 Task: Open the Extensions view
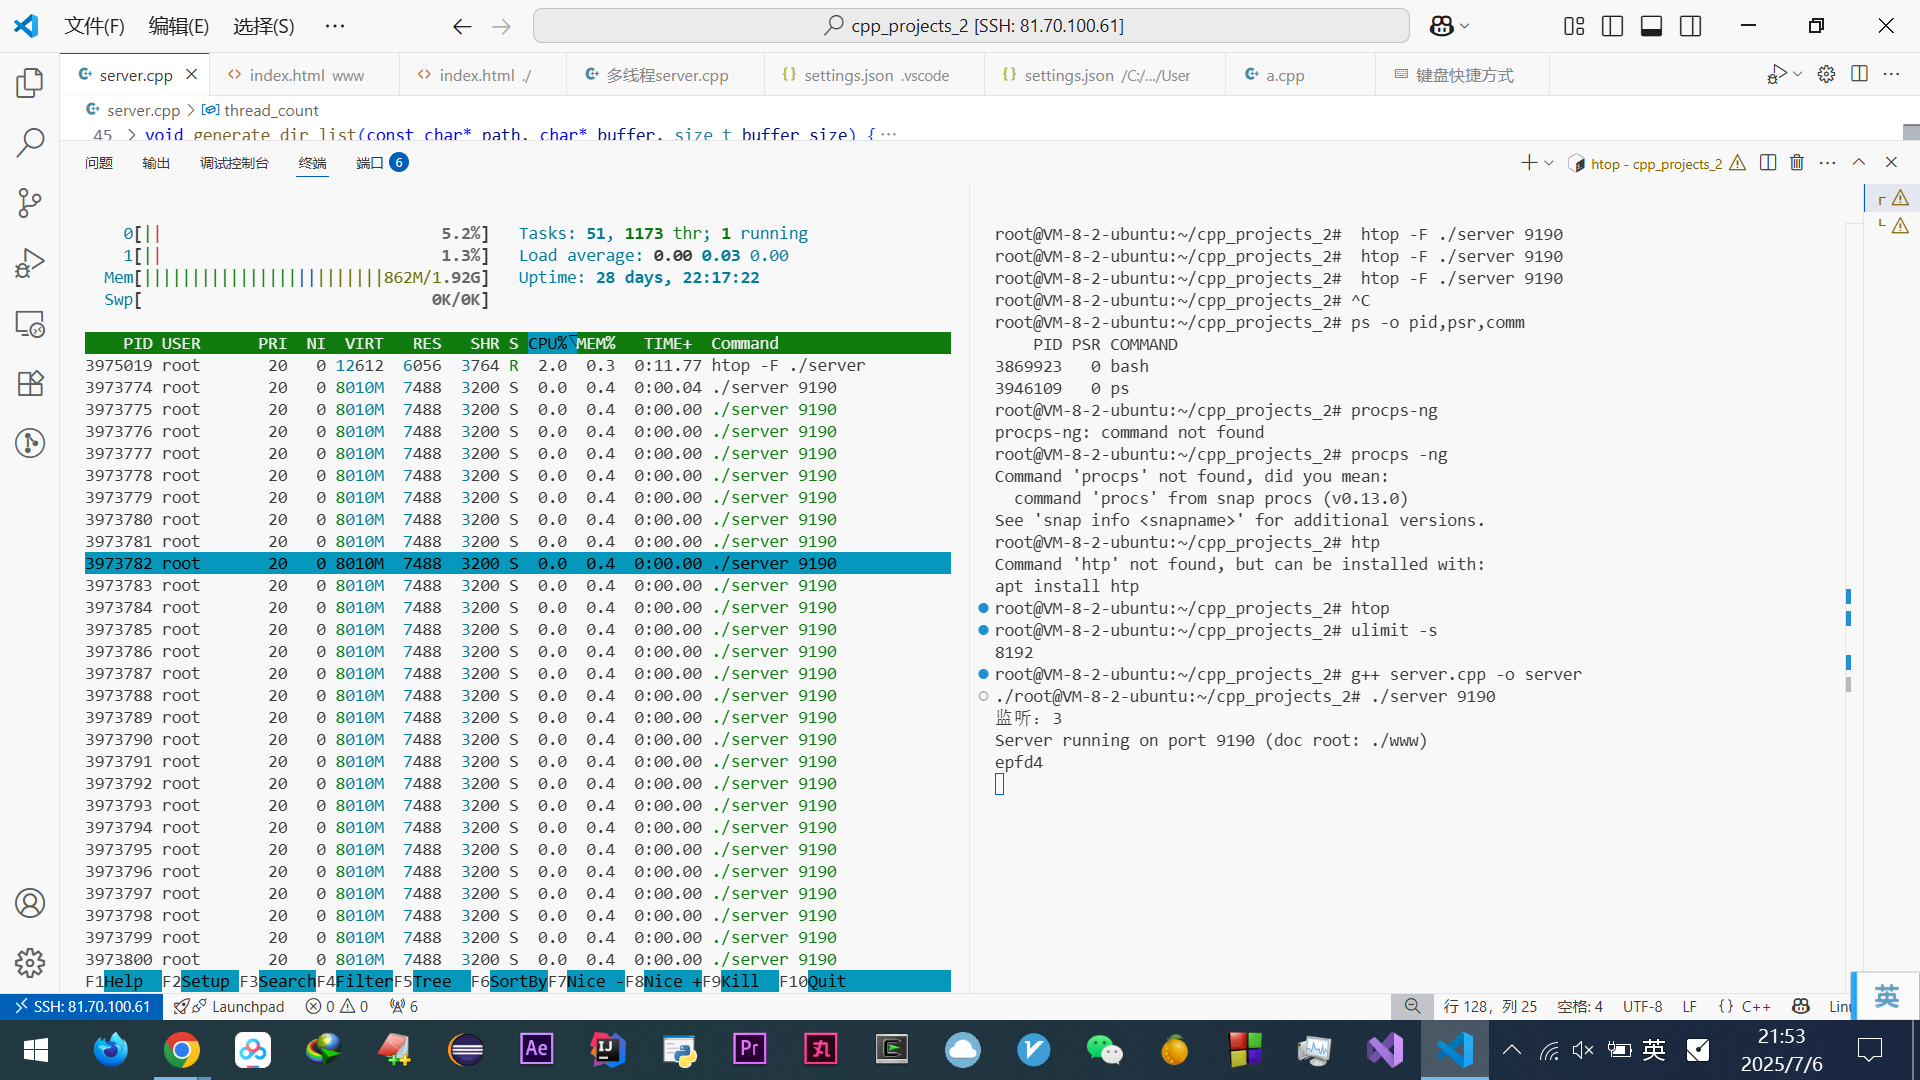coord(30,384)
